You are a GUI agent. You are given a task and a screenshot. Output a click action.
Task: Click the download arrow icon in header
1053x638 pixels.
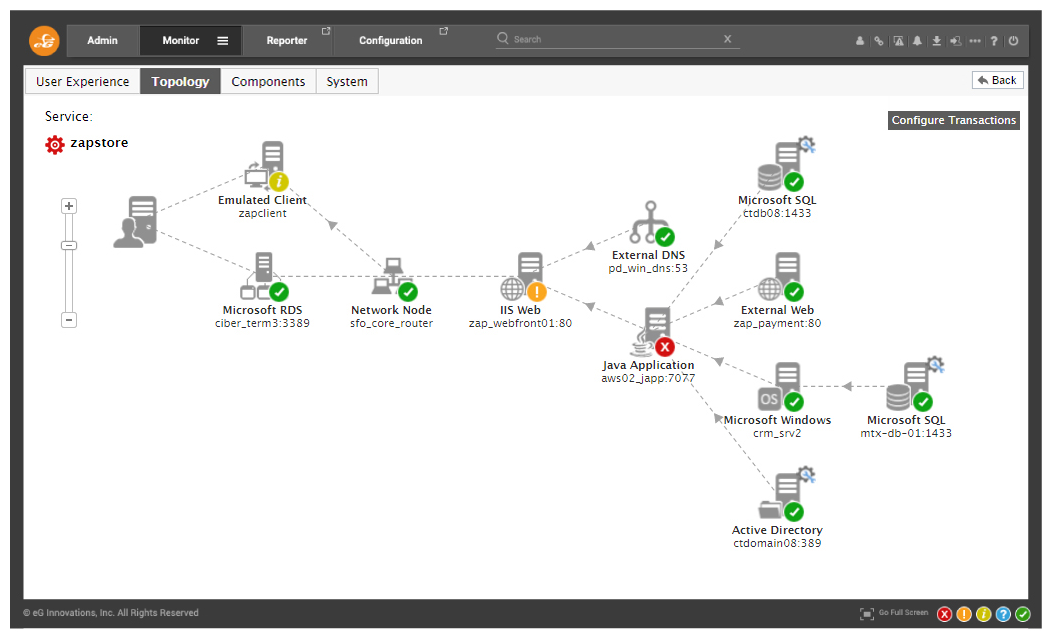coord(936,41)
